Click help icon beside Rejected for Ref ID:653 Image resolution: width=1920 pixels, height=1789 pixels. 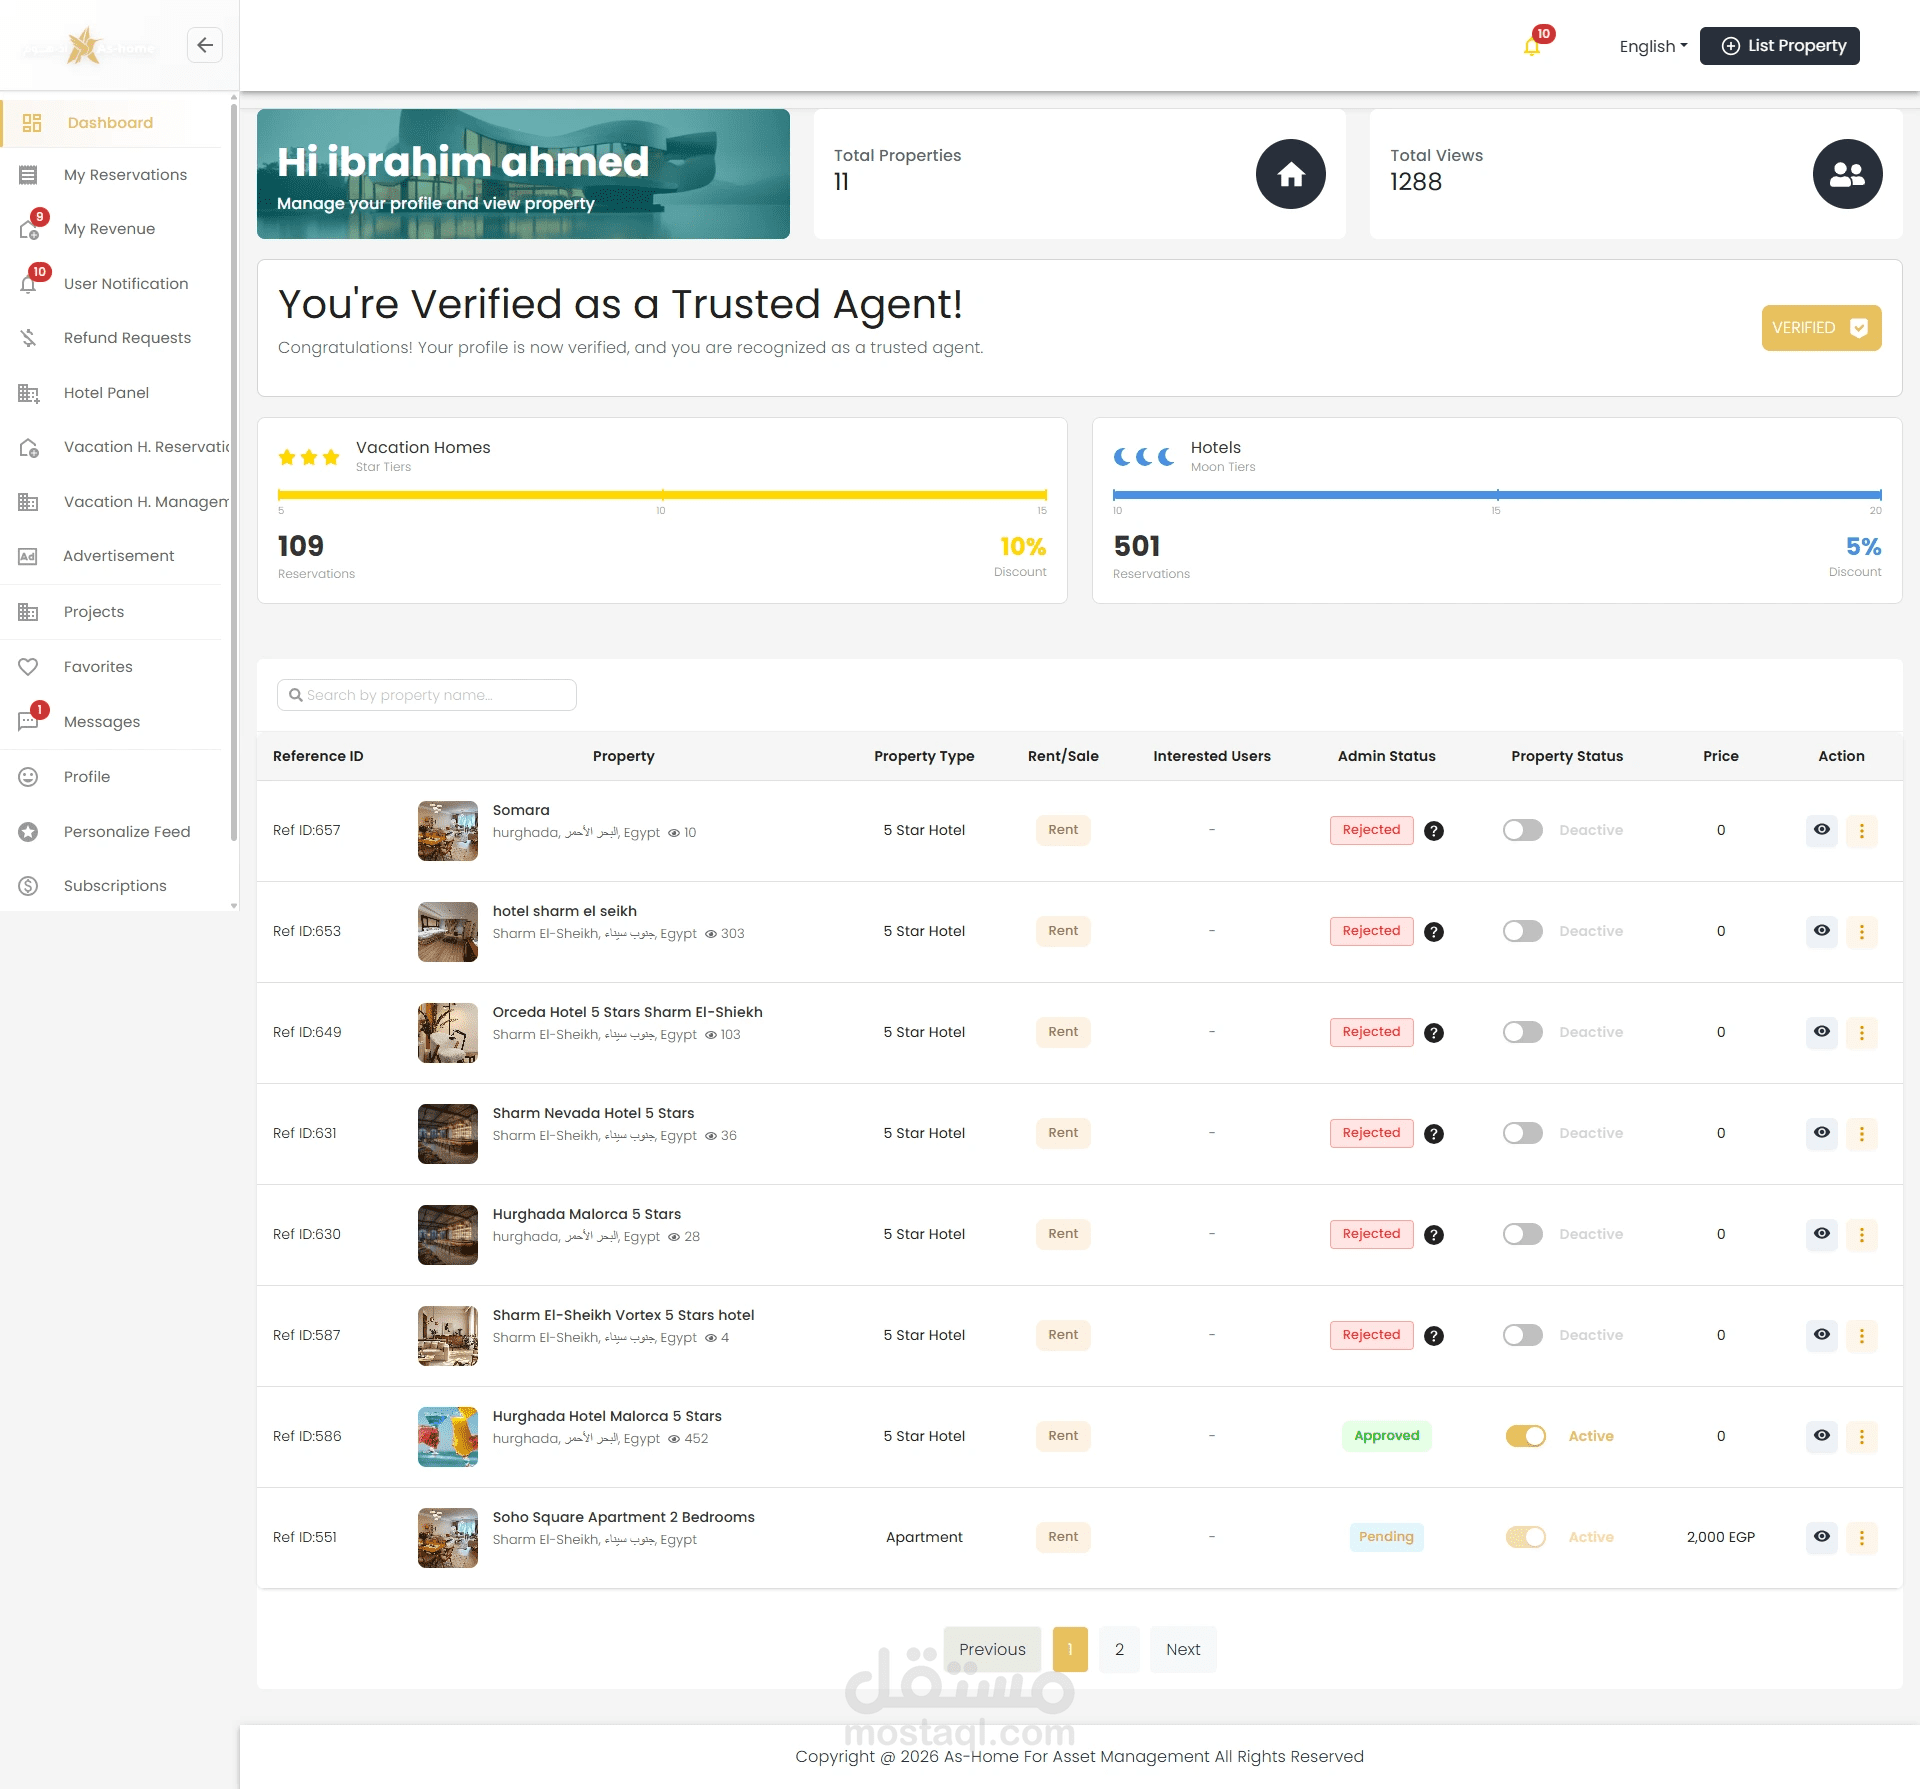click(1433, 932)
